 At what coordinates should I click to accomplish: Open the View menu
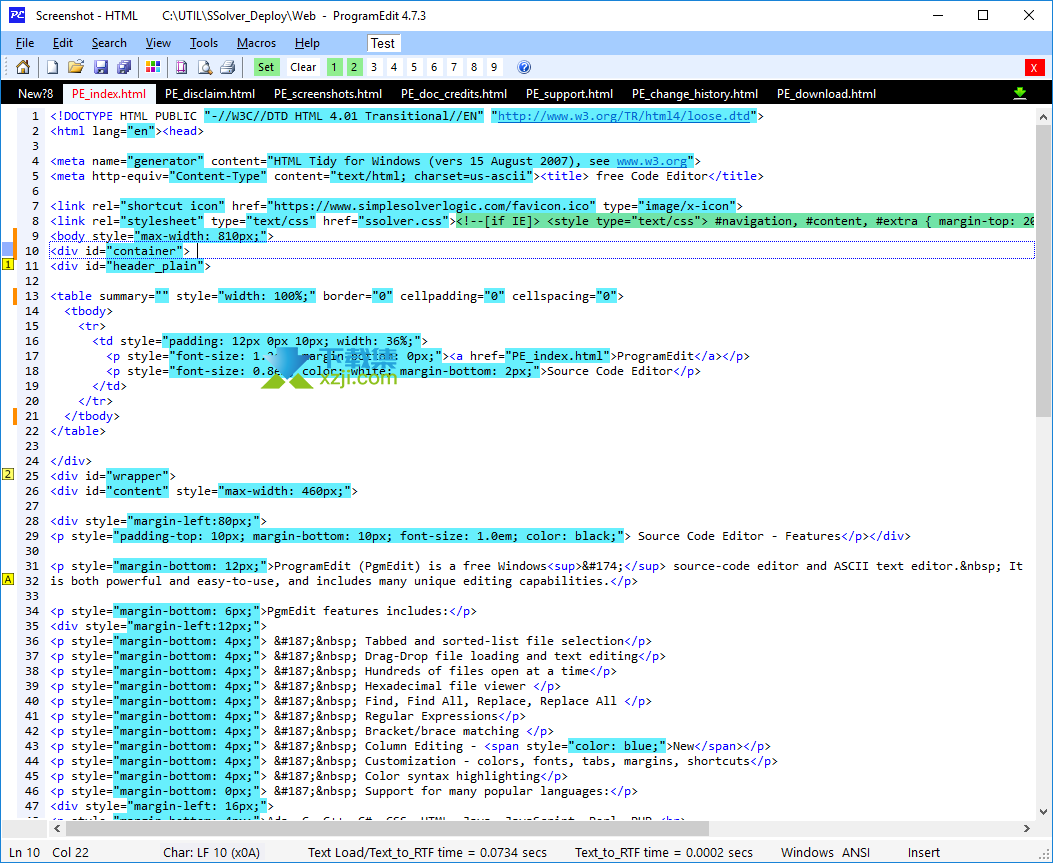pos(158,43)
